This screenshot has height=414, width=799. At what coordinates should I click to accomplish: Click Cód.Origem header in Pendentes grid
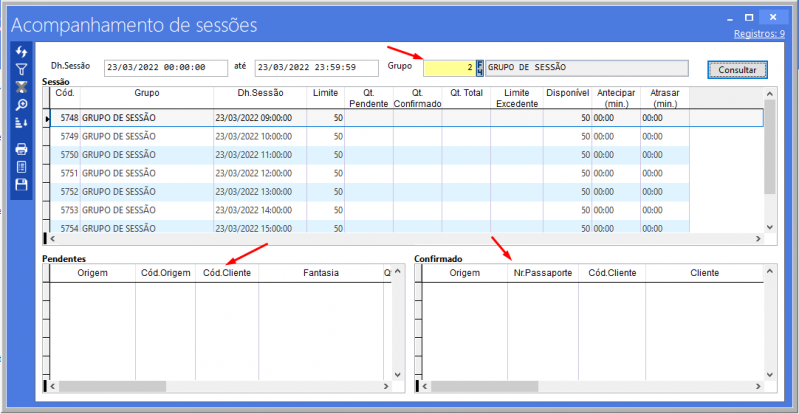coord(166,273)
